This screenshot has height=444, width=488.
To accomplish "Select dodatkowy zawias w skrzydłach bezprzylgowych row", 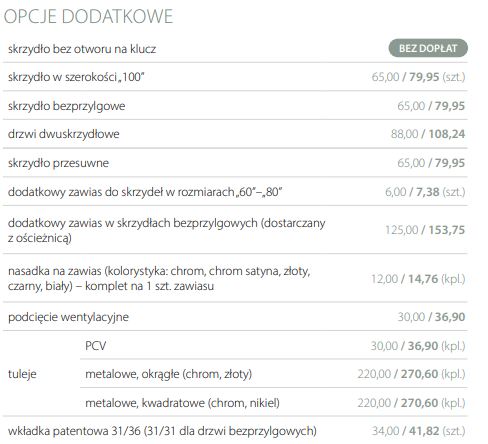I will click(235, 230).
